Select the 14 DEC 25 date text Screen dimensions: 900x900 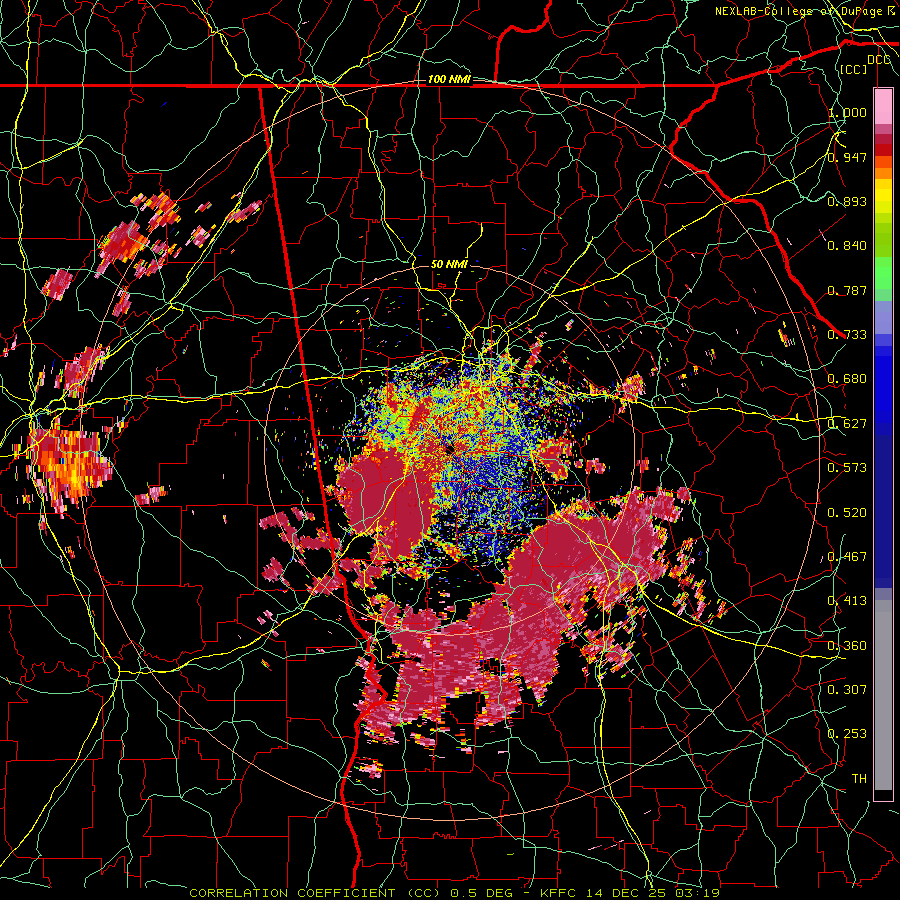627,893
